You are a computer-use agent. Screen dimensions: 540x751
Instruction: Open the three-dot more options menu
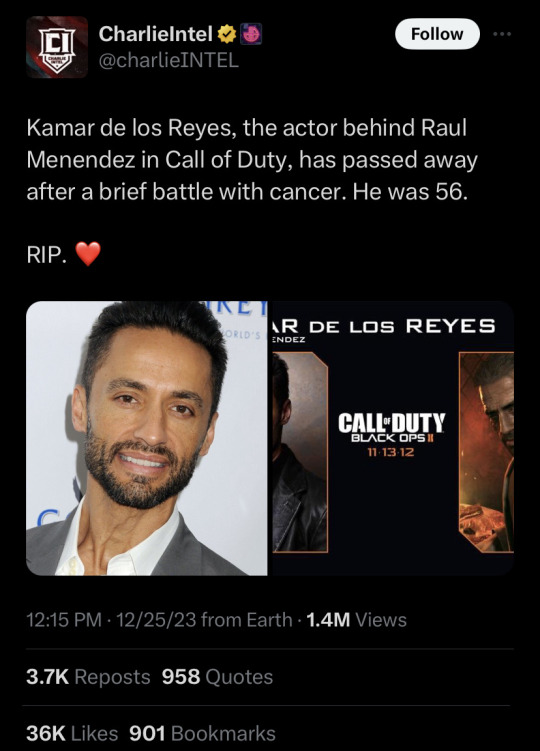pos(502,34)
